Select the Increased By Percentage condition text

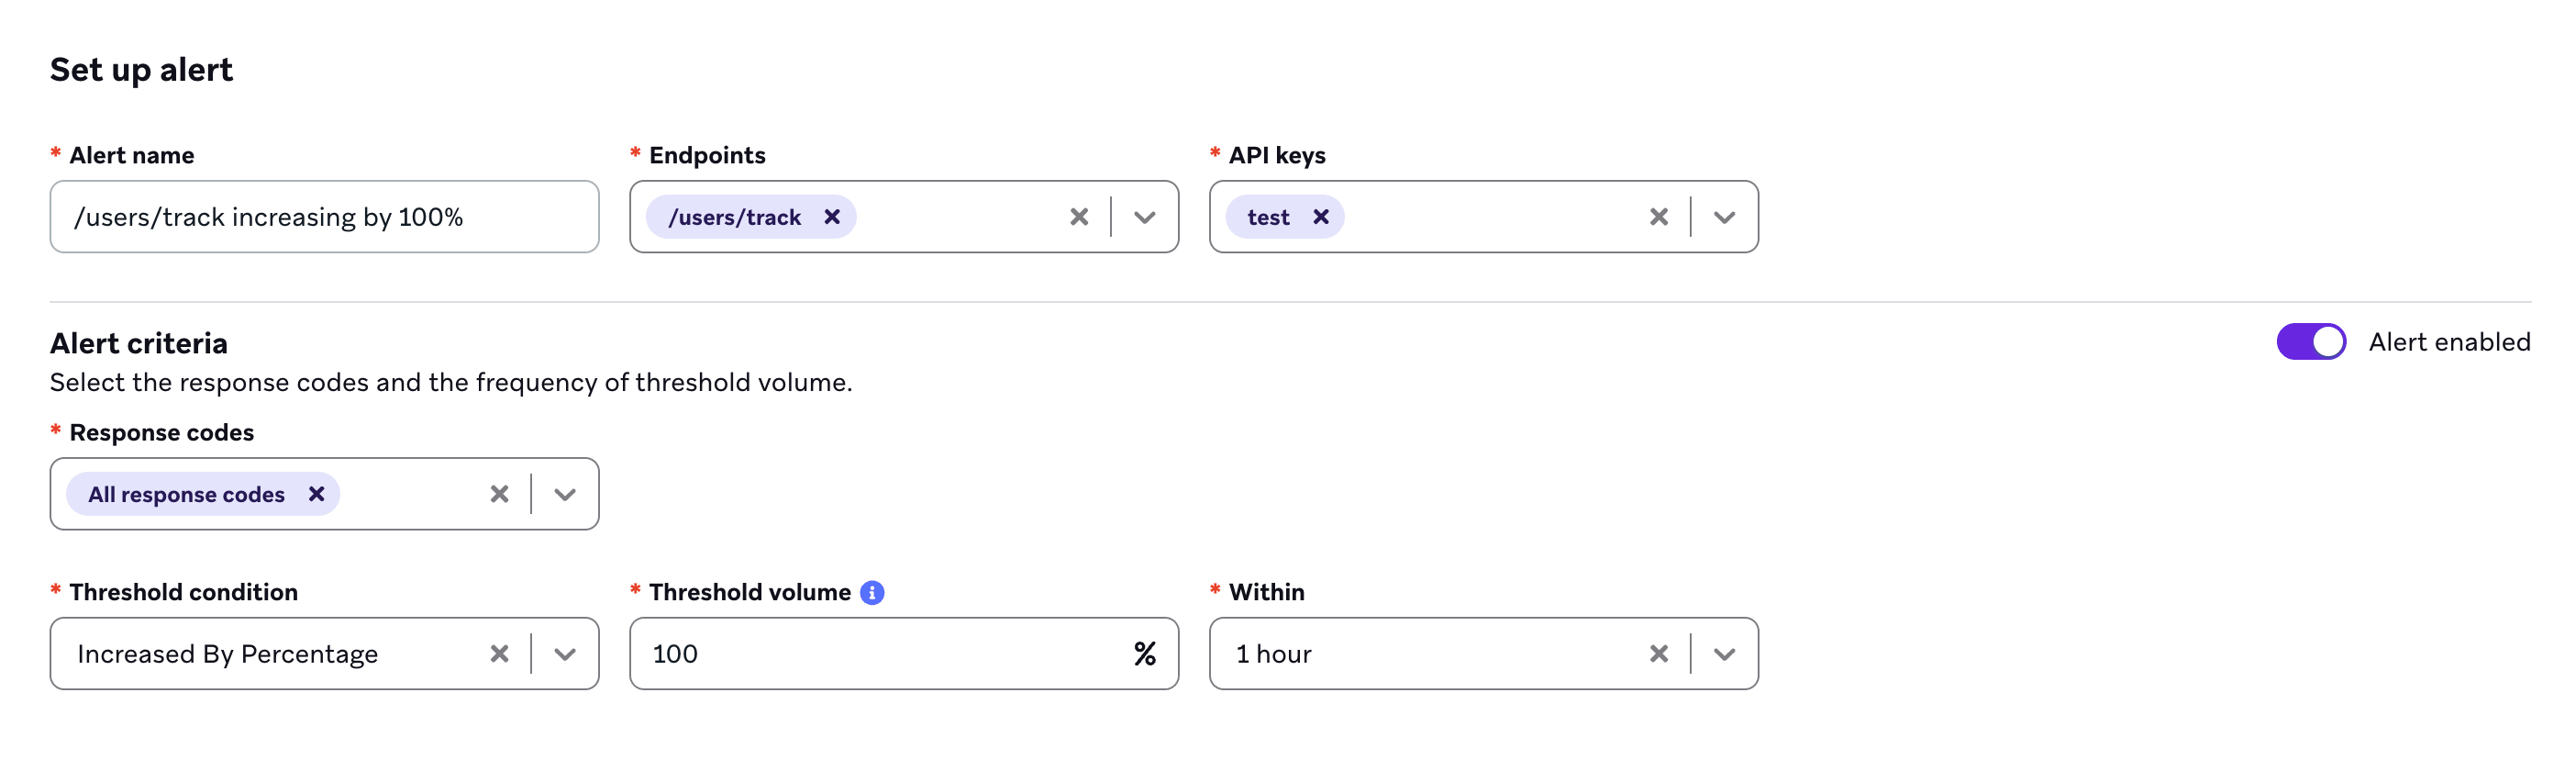(x=227, y=653)
